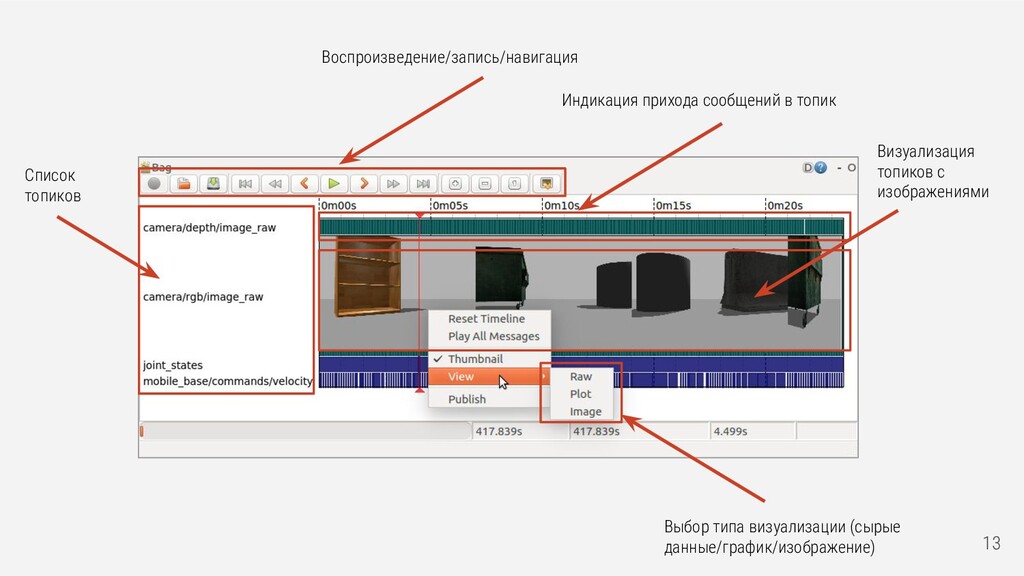Jump to the beginning of the timeline
This screenshot has width=1024, height=576.
pyautogui.click(x=245, y=184)
